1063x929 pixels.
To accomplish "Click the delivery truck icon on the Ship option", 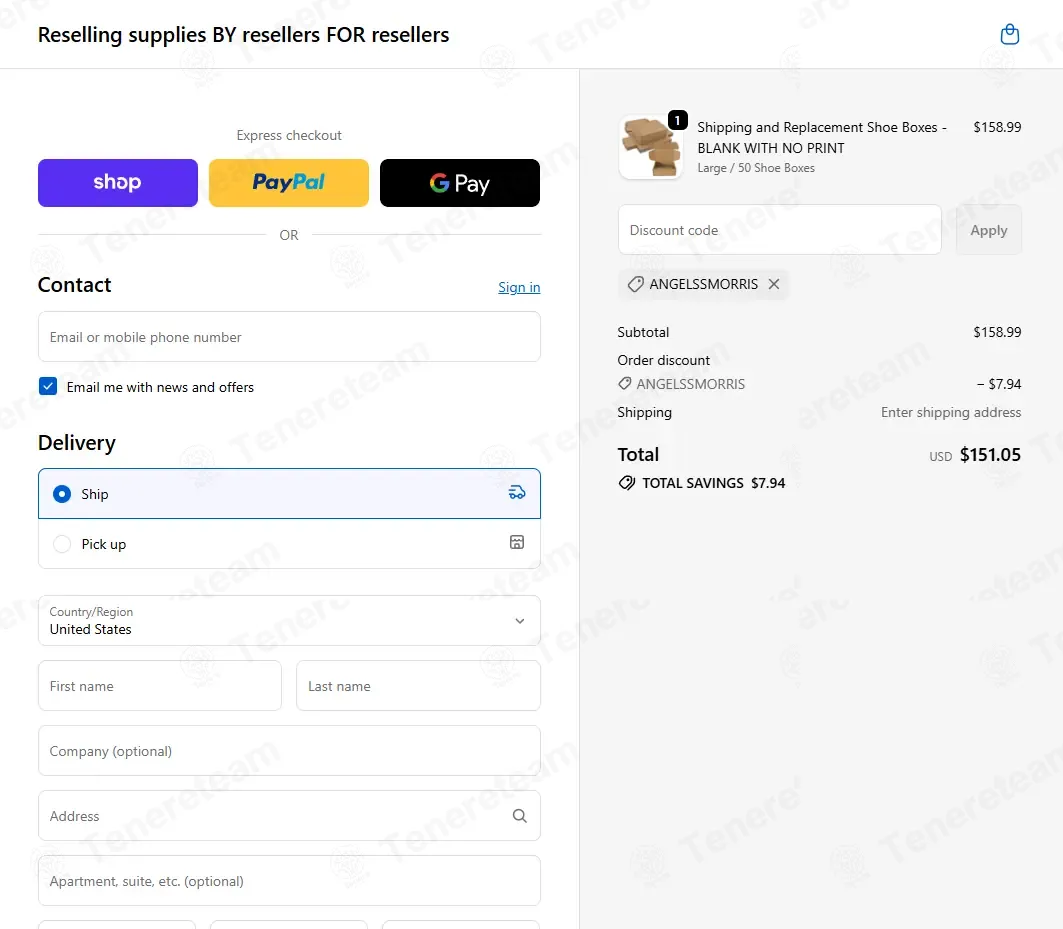I will click(x=517, y=493).
